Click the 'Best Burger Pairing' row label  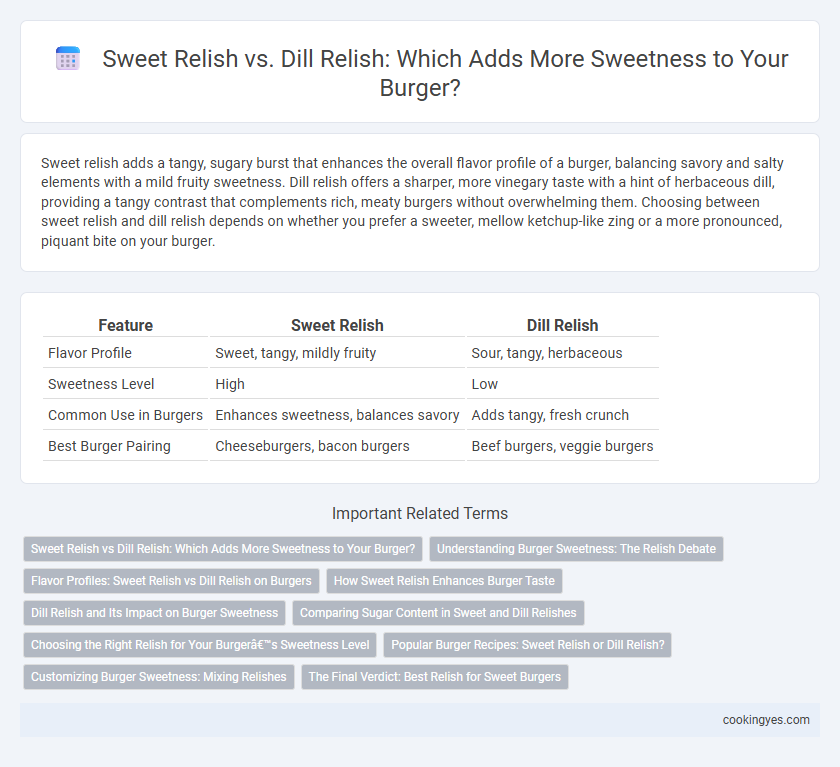pos(109,446)
